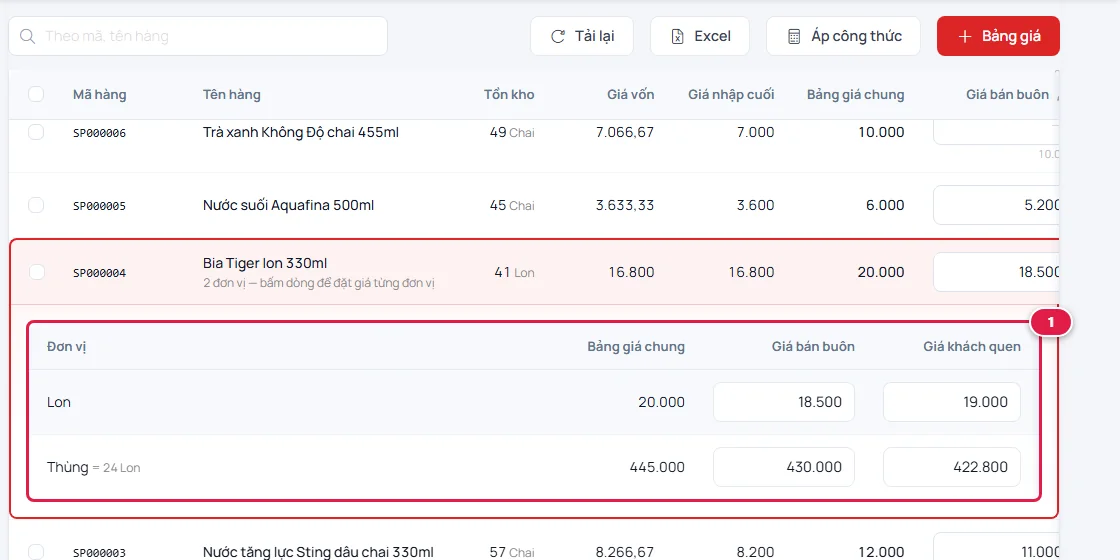The height and width of the screenshot is (560, 1120).
Task: Expand Nước tăng lực Sting dâu chai 330ml
Action: [318, 552]
